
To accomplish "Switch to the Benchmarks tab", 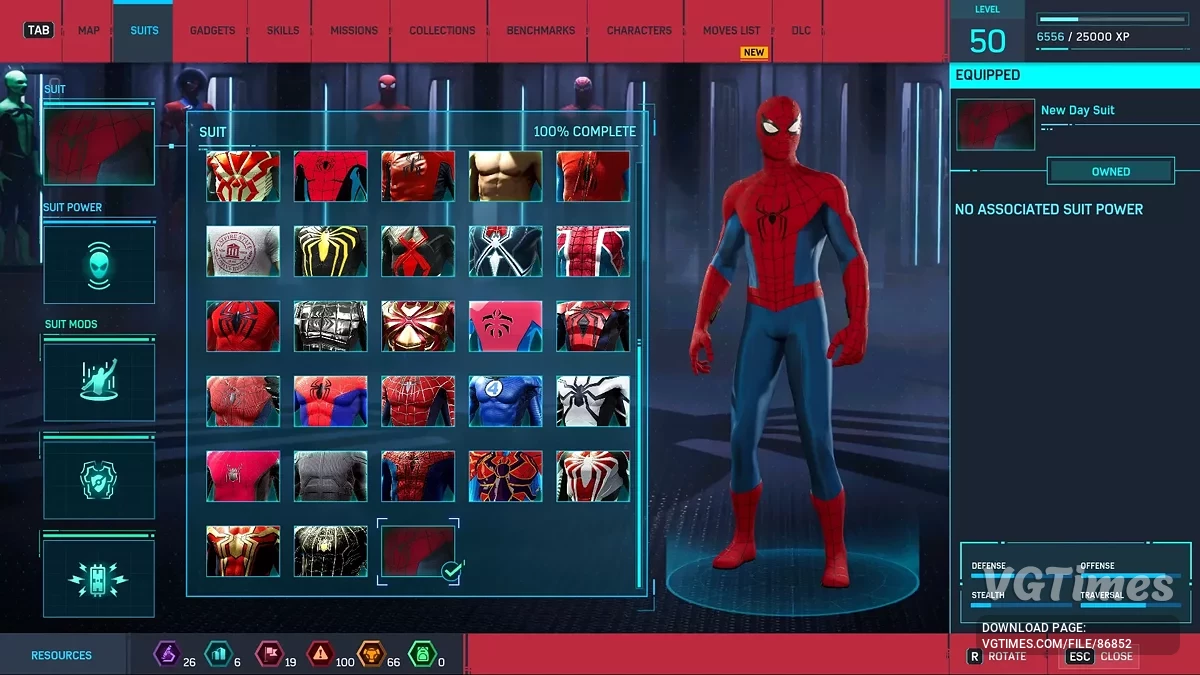I will (540, 31).
